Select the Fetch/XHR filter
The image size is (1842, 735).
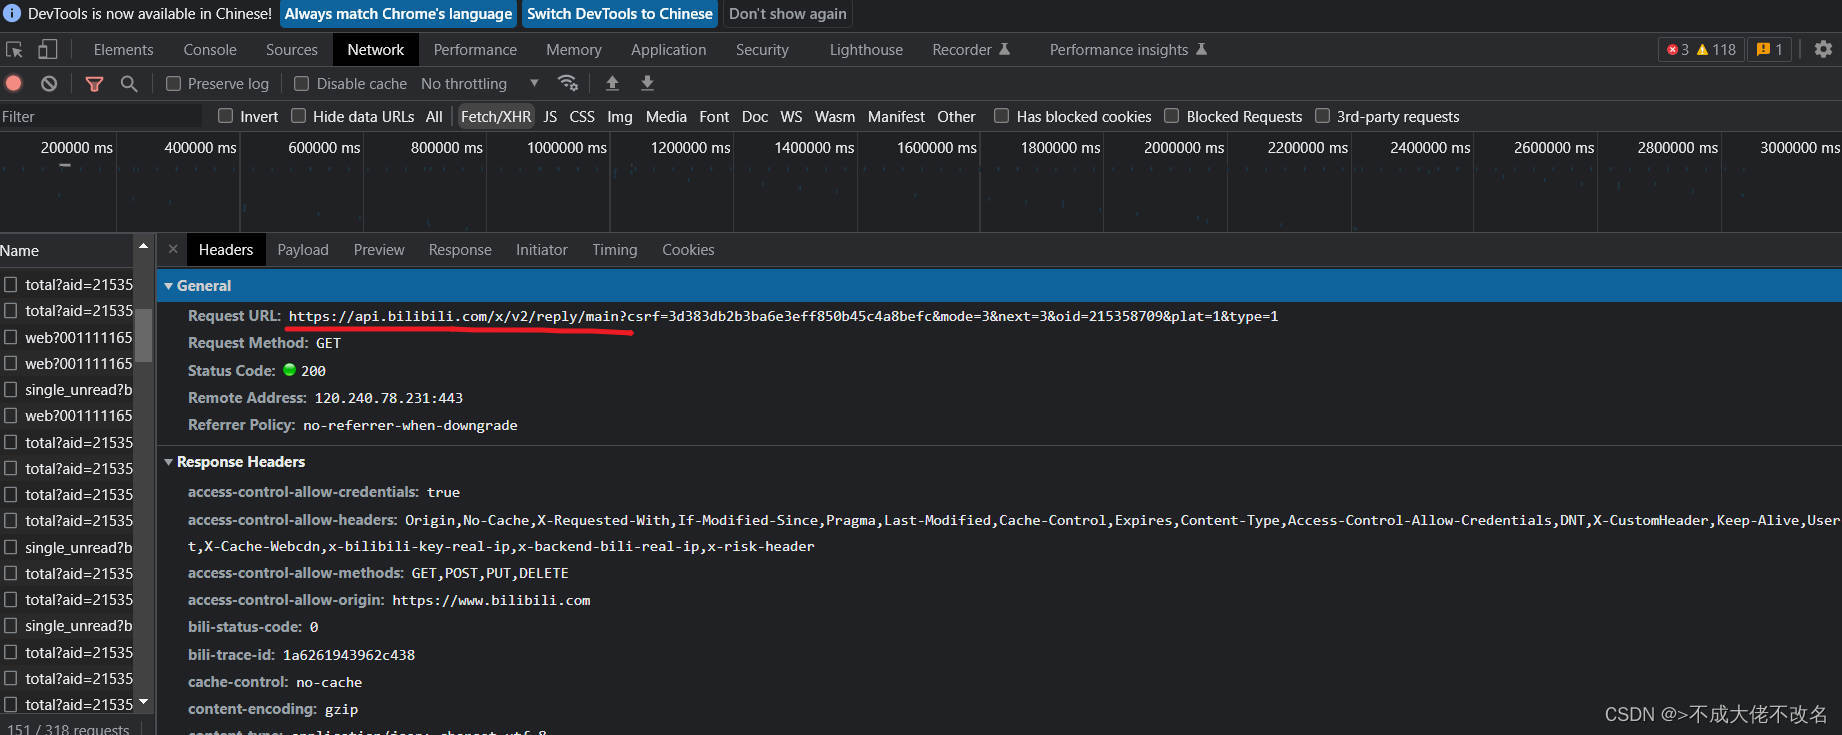click(x=495, y=116)
